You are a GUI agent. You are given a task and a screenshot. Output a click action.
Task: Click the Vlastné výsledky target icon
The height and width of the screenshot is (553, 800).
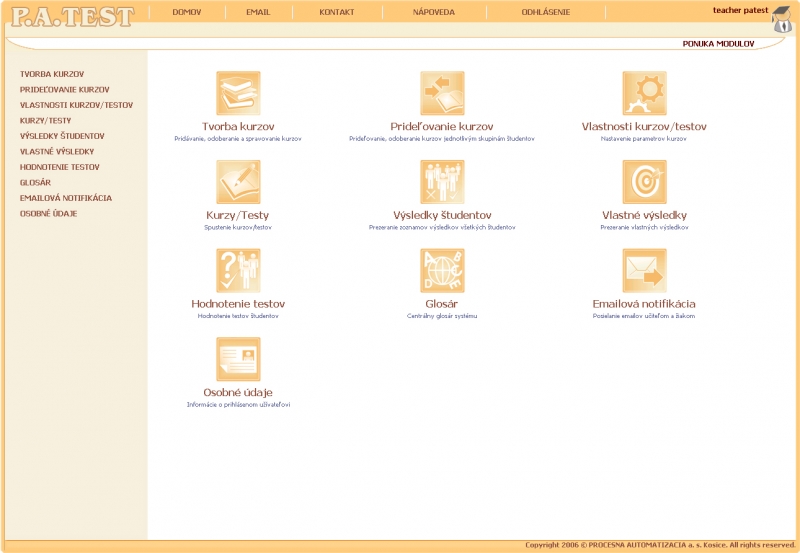click(644, 182)
